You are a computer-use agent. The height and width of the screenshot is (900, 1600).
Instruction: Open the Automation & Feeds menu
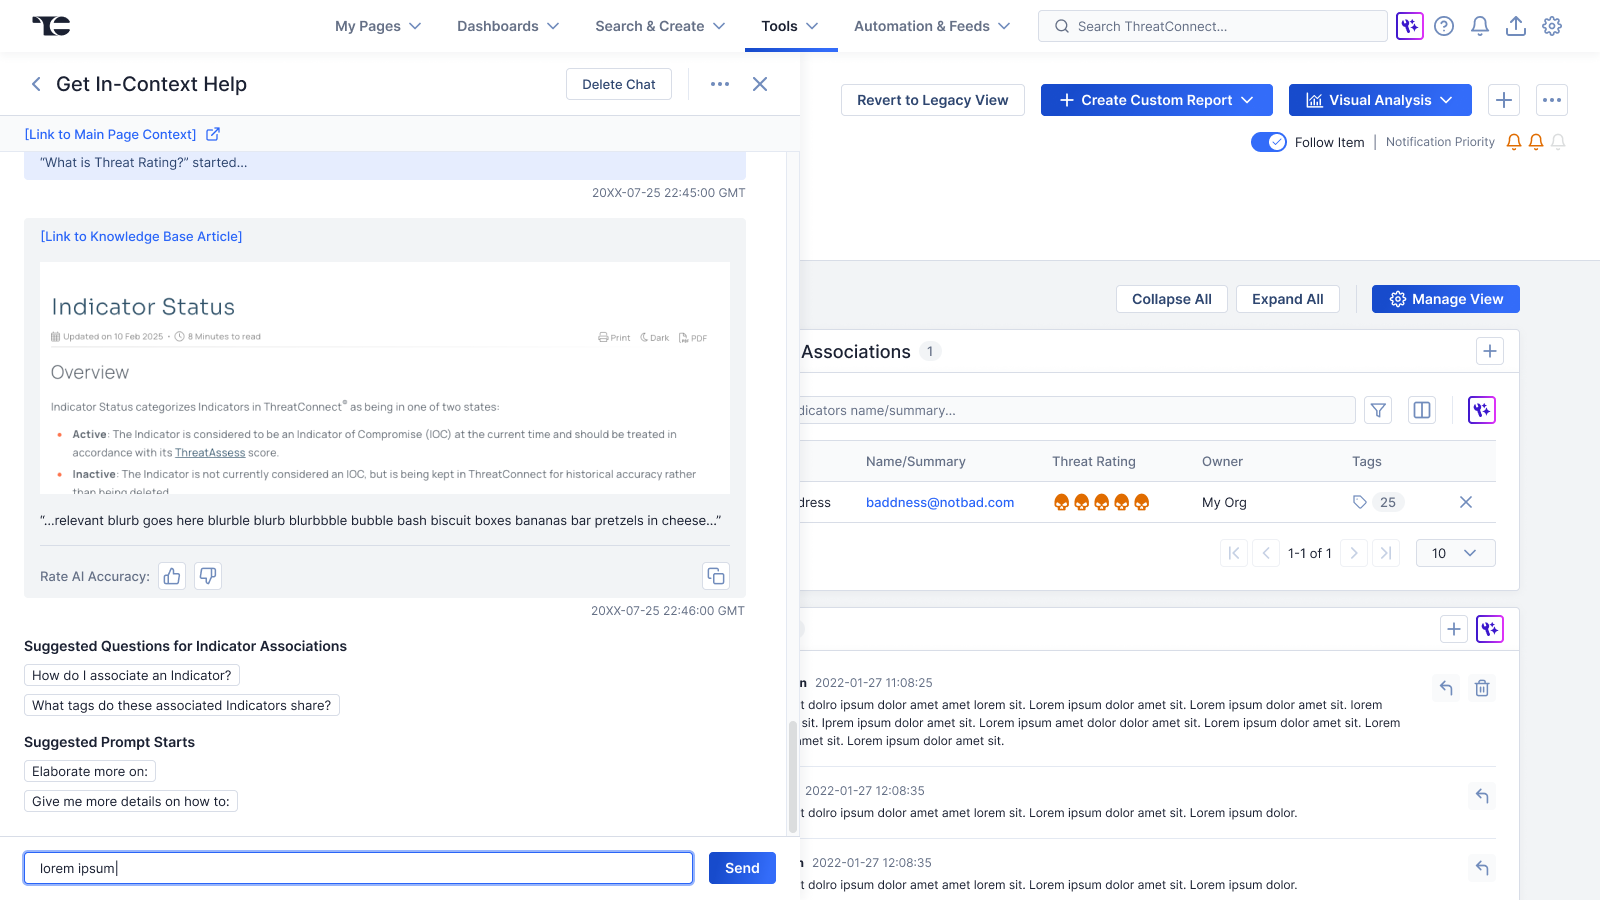tap(932, 26)
